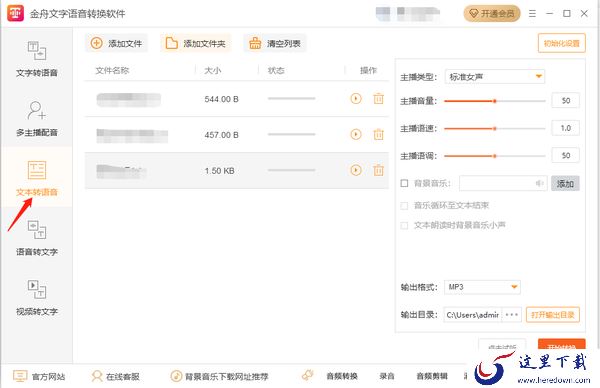Viewport: 600px width, 388px height.
Task: Open the 录音 link
Action: pyautogui.click(x=387, y=376)
